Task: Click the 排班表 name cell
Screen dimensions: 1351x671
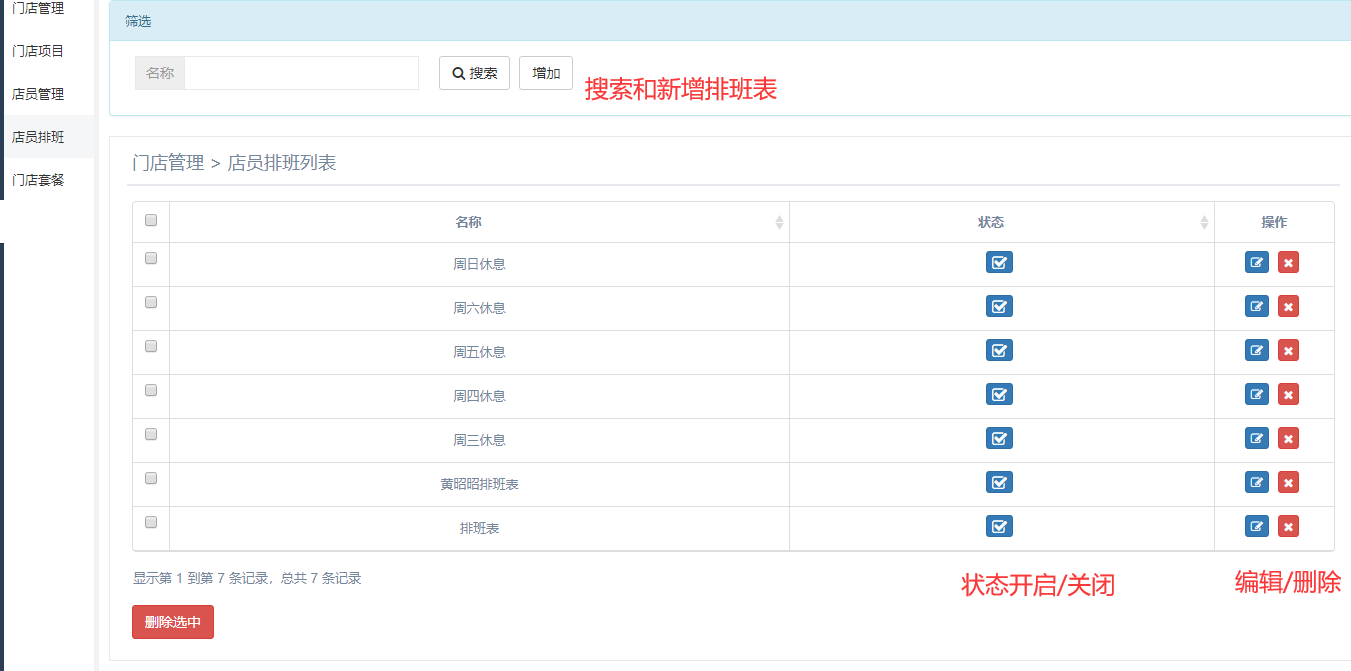Action: click(479, 528)
